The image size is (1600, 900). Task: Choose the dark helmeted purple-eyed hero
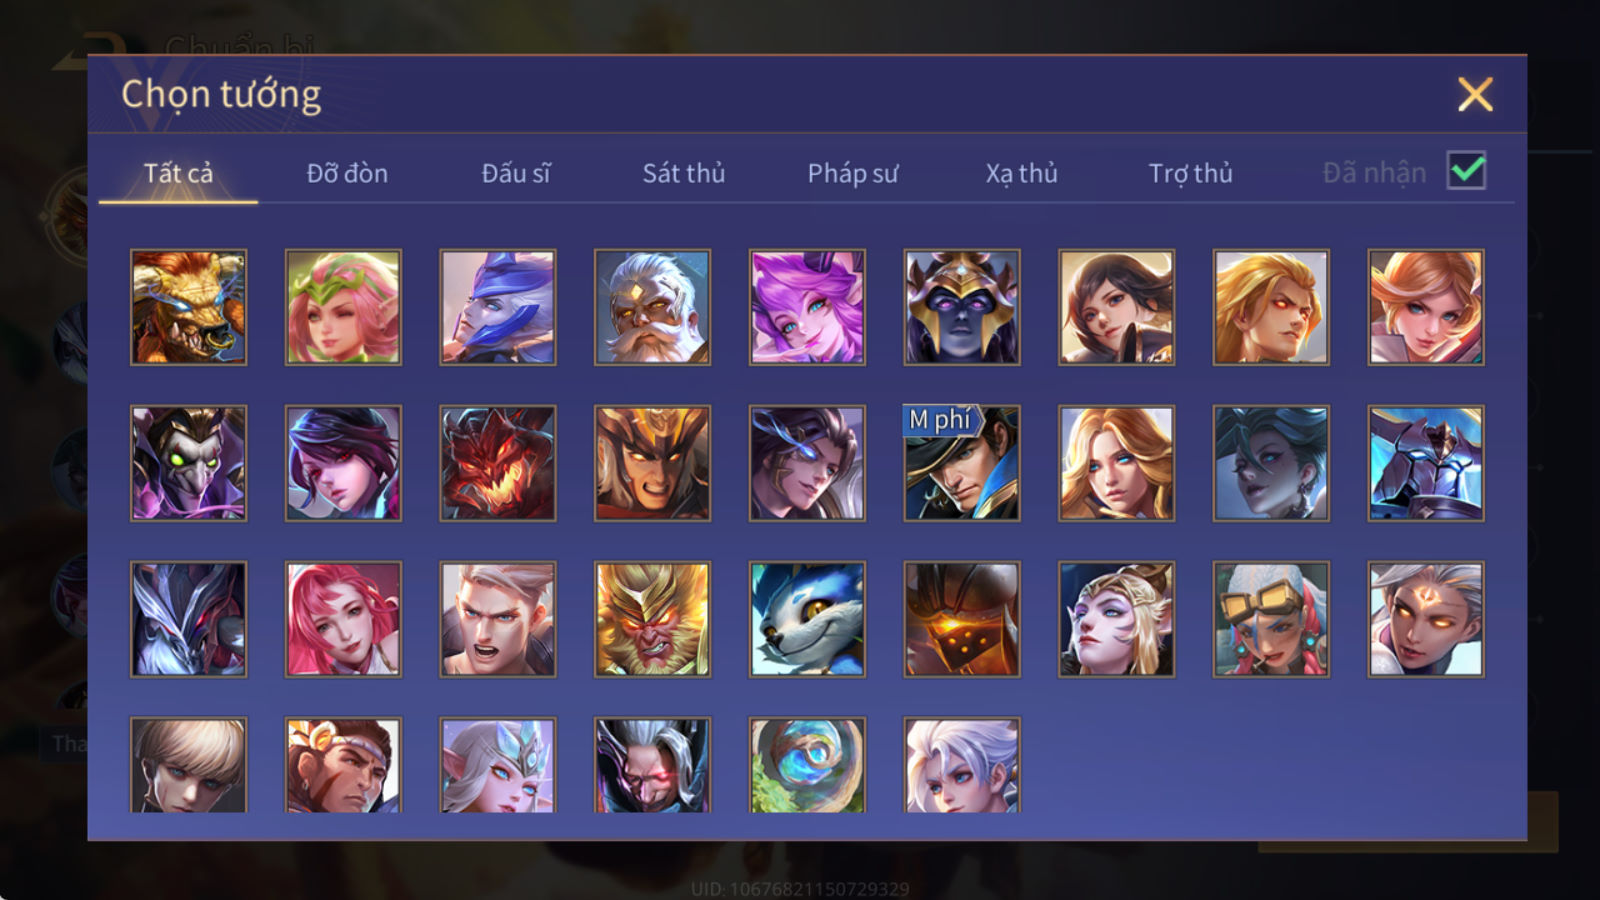pyautogui.click(x=962, y=307)
